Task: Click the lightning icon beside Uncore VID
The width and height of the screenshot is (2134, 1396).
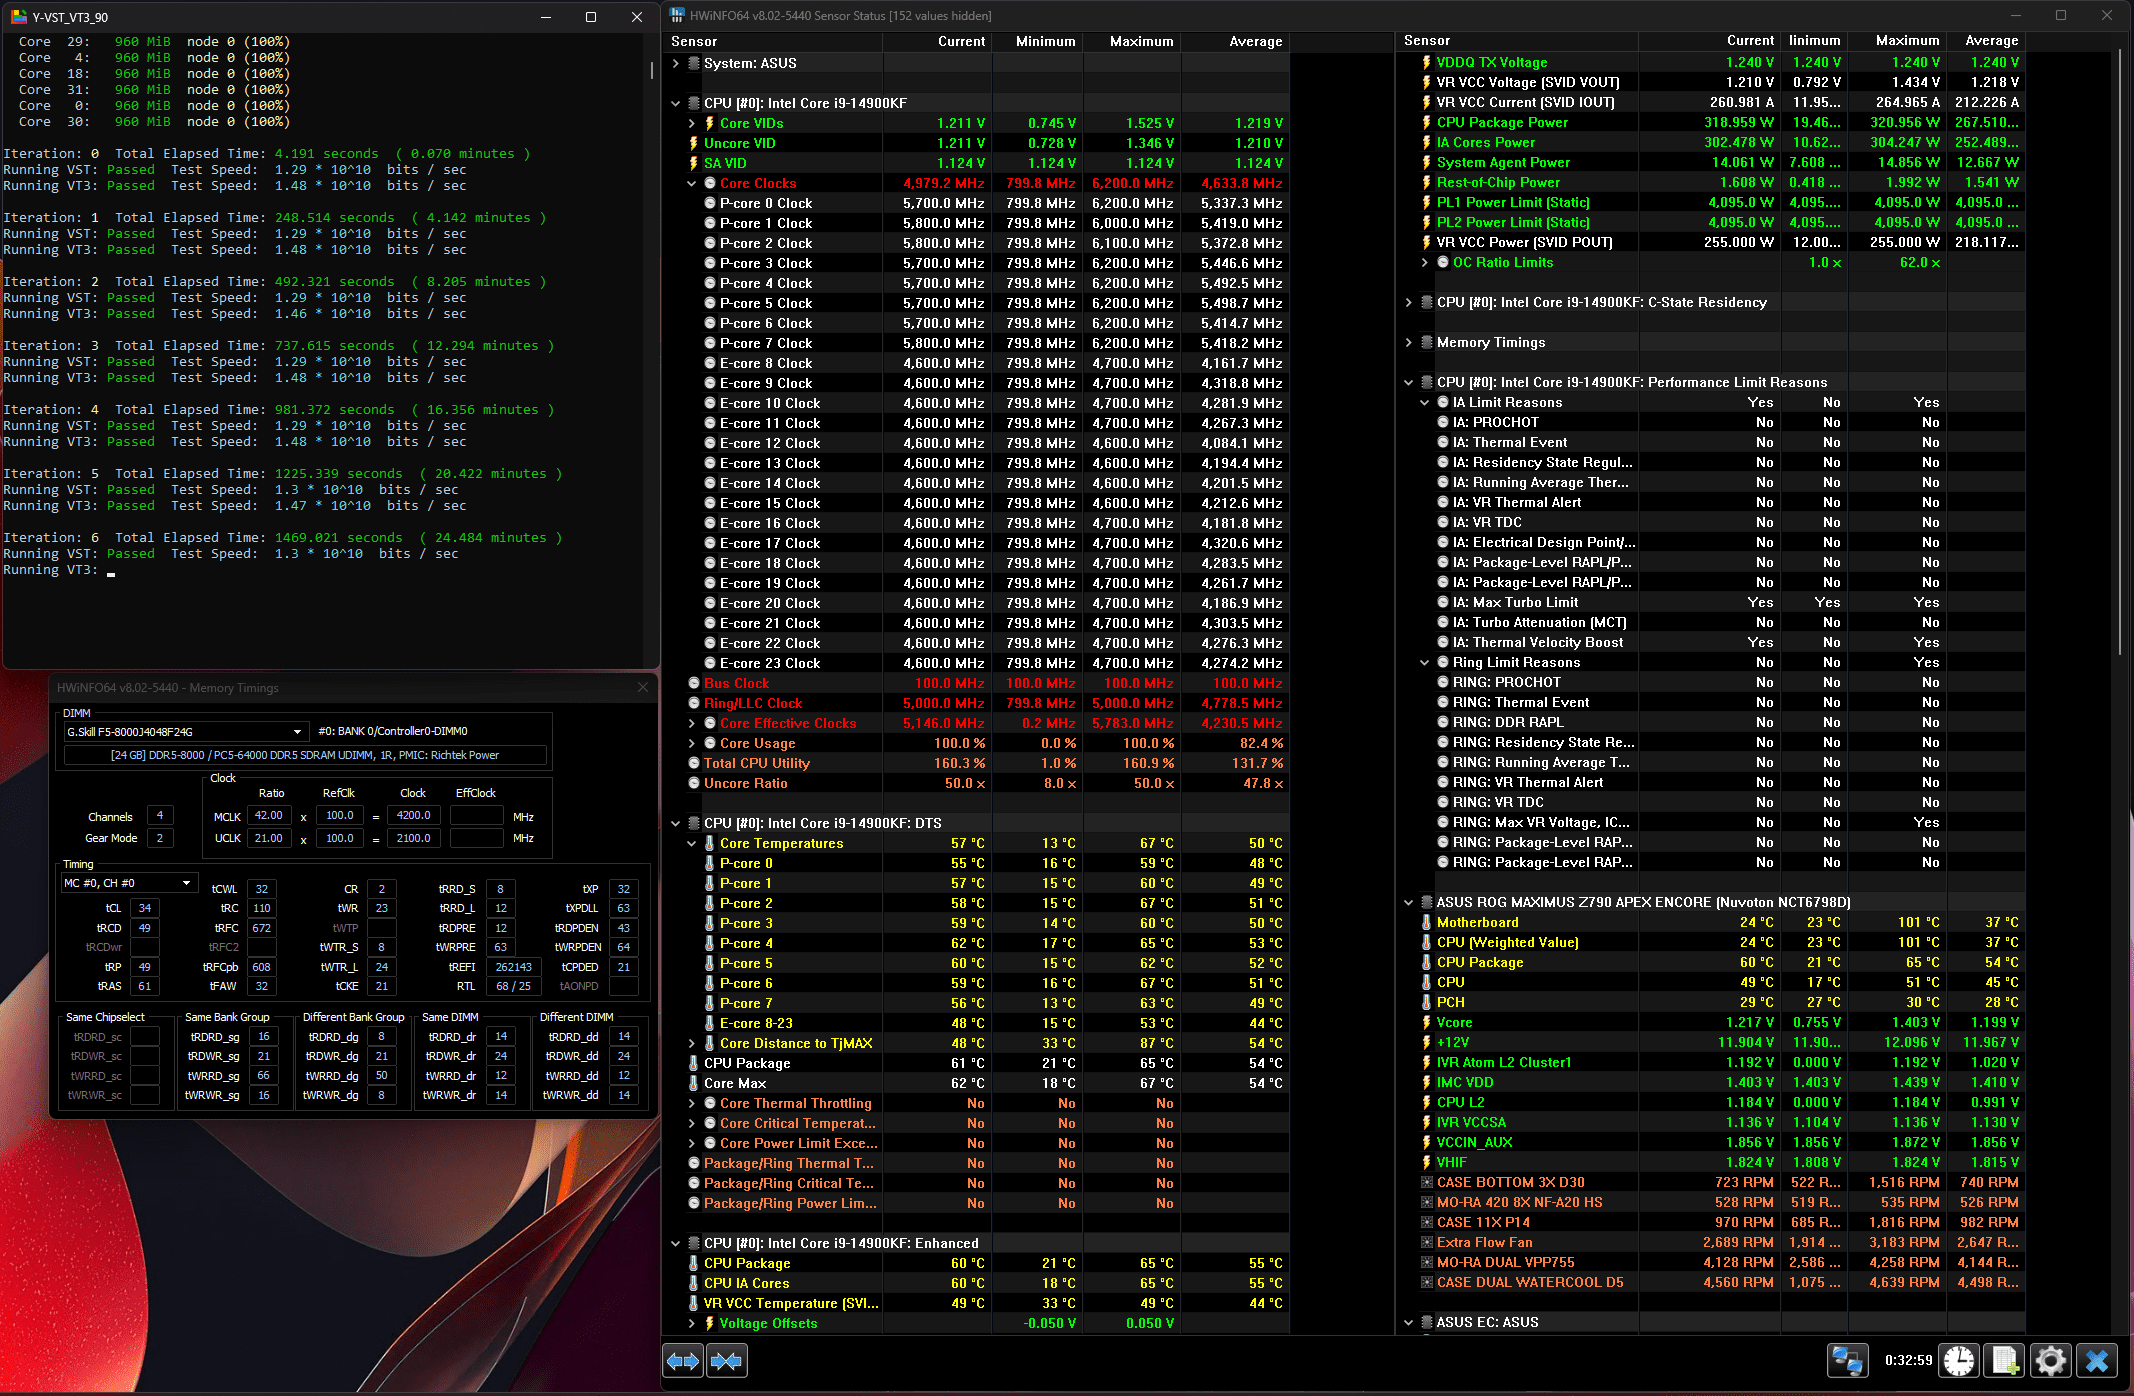Action: pyautogui.click(x=694, y=143)
